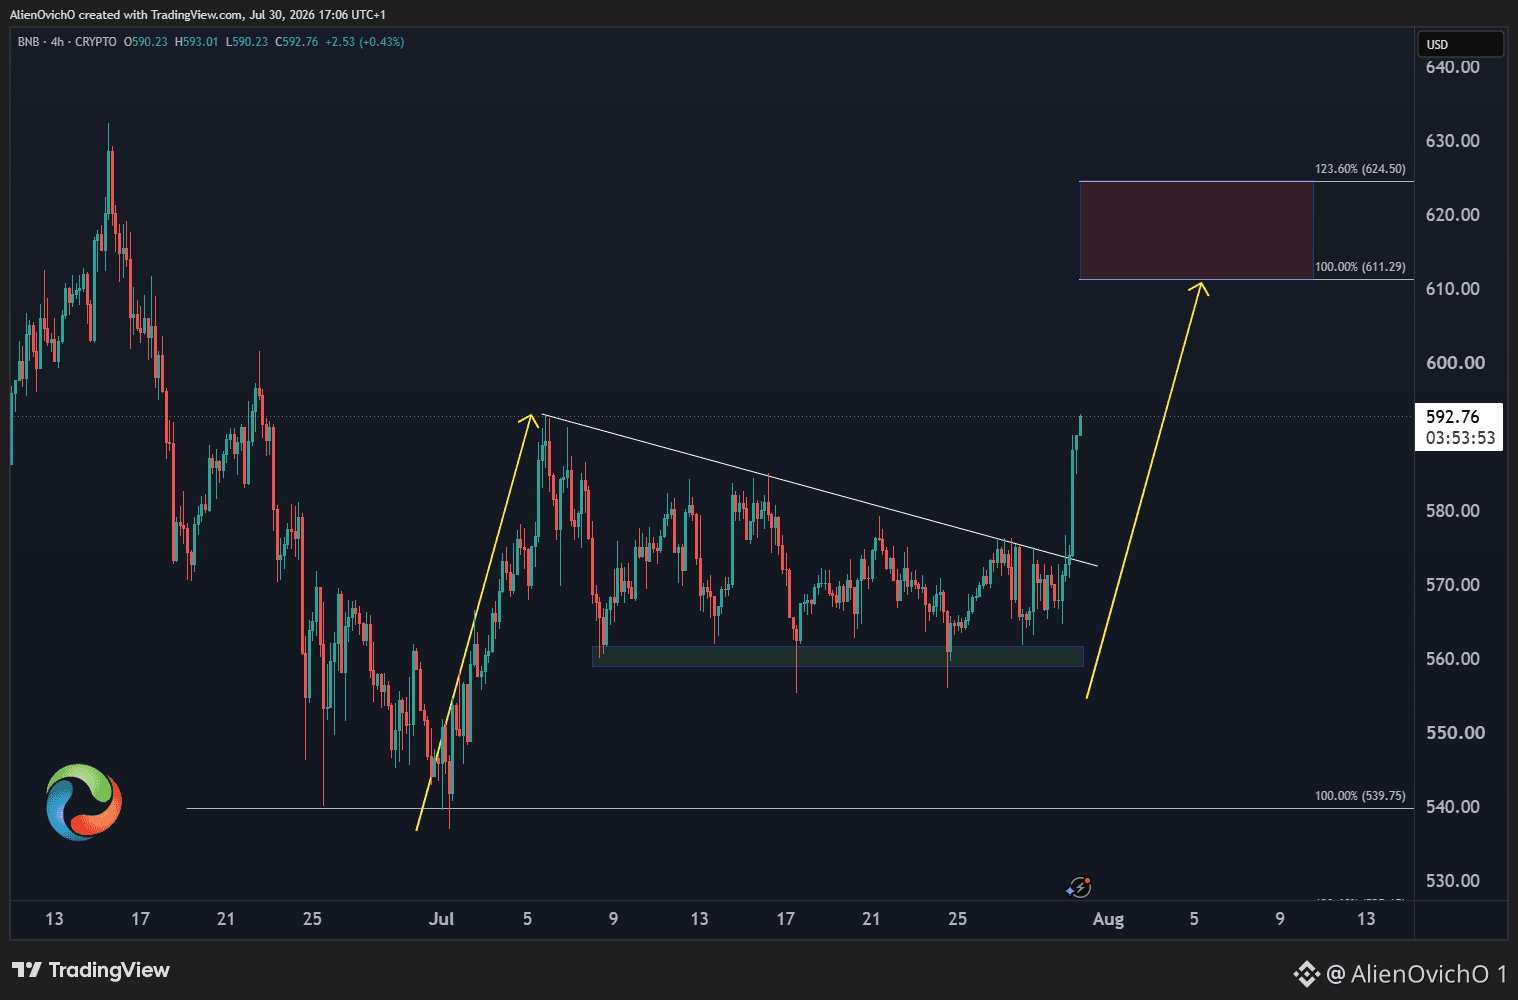Click the 600.00 price axis label
1518x1000 pixels.
click(1455, 363)
